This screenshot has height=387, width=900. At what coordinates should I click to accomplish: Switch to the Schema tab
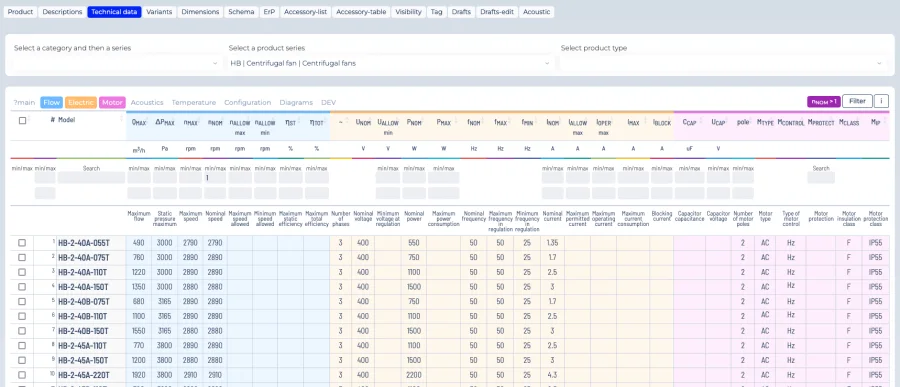(241, 11)
